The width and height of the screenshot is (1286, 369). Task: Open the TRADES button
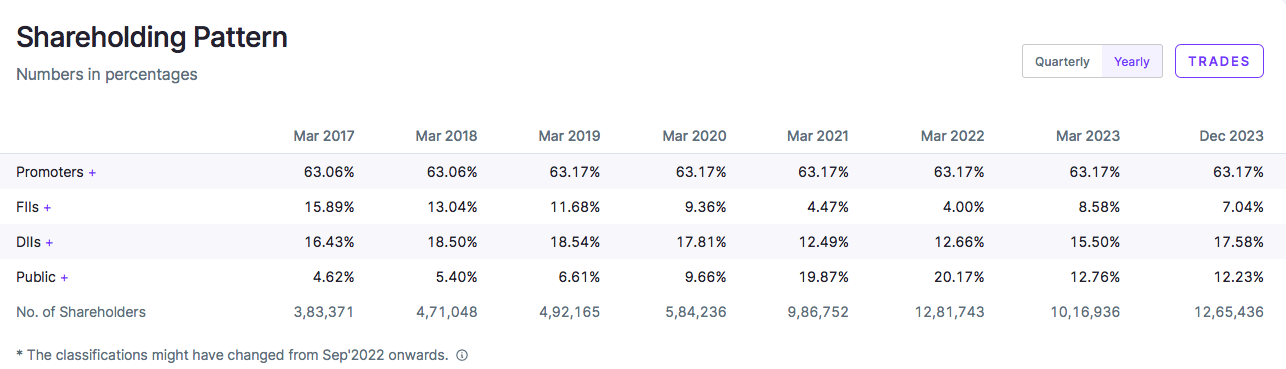(1219, 61)
